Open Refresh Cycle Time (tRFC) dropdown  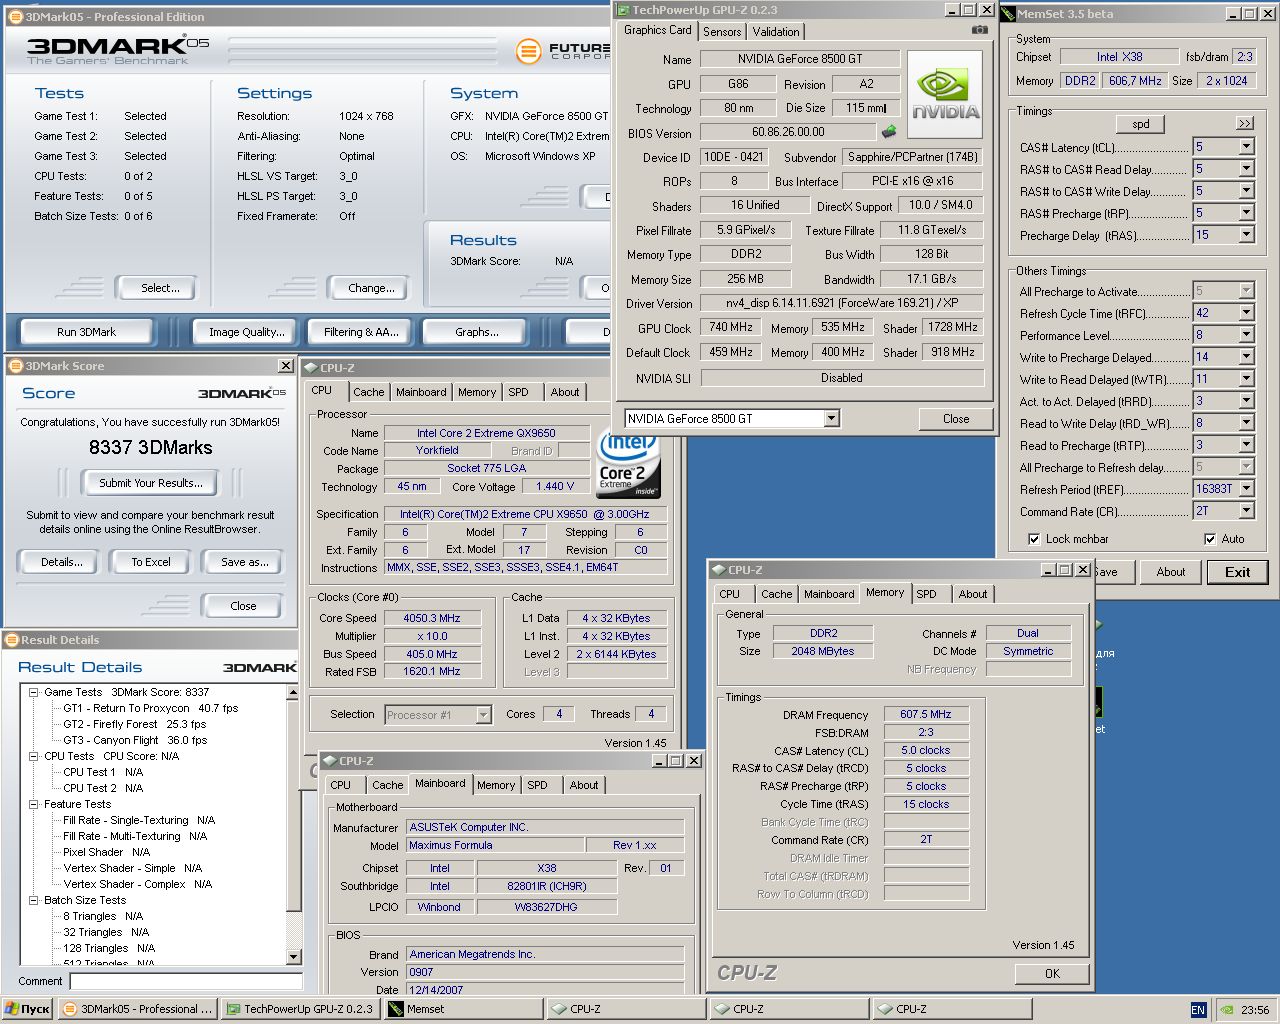tap(1246, 313)
